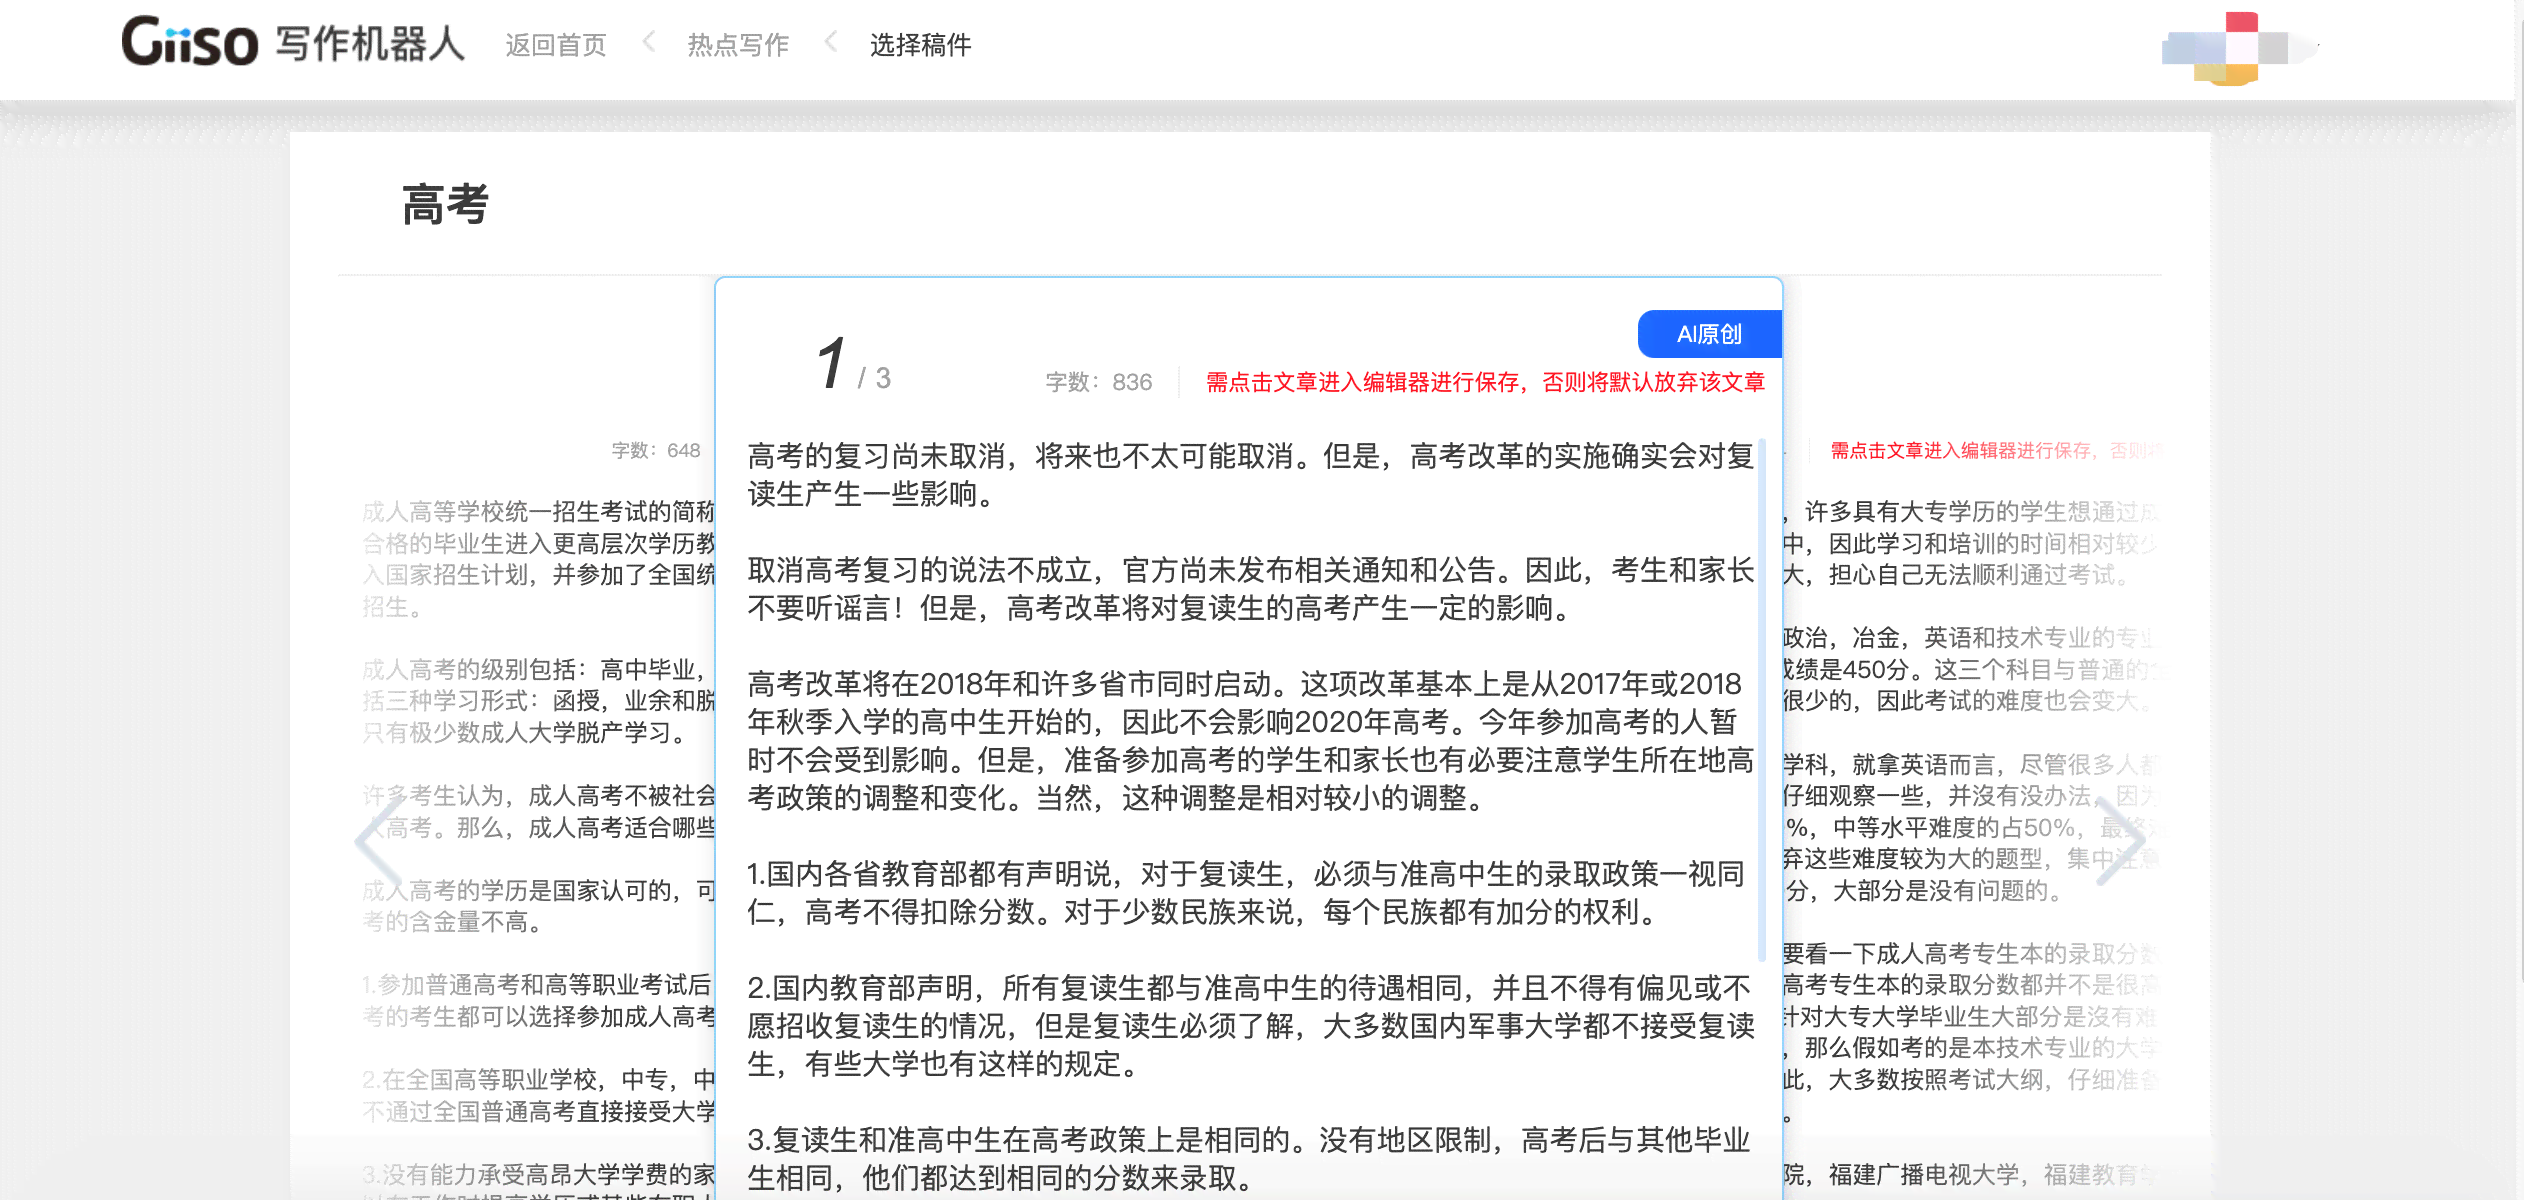Click the red save warning text in center card

tap(1485, 382)
